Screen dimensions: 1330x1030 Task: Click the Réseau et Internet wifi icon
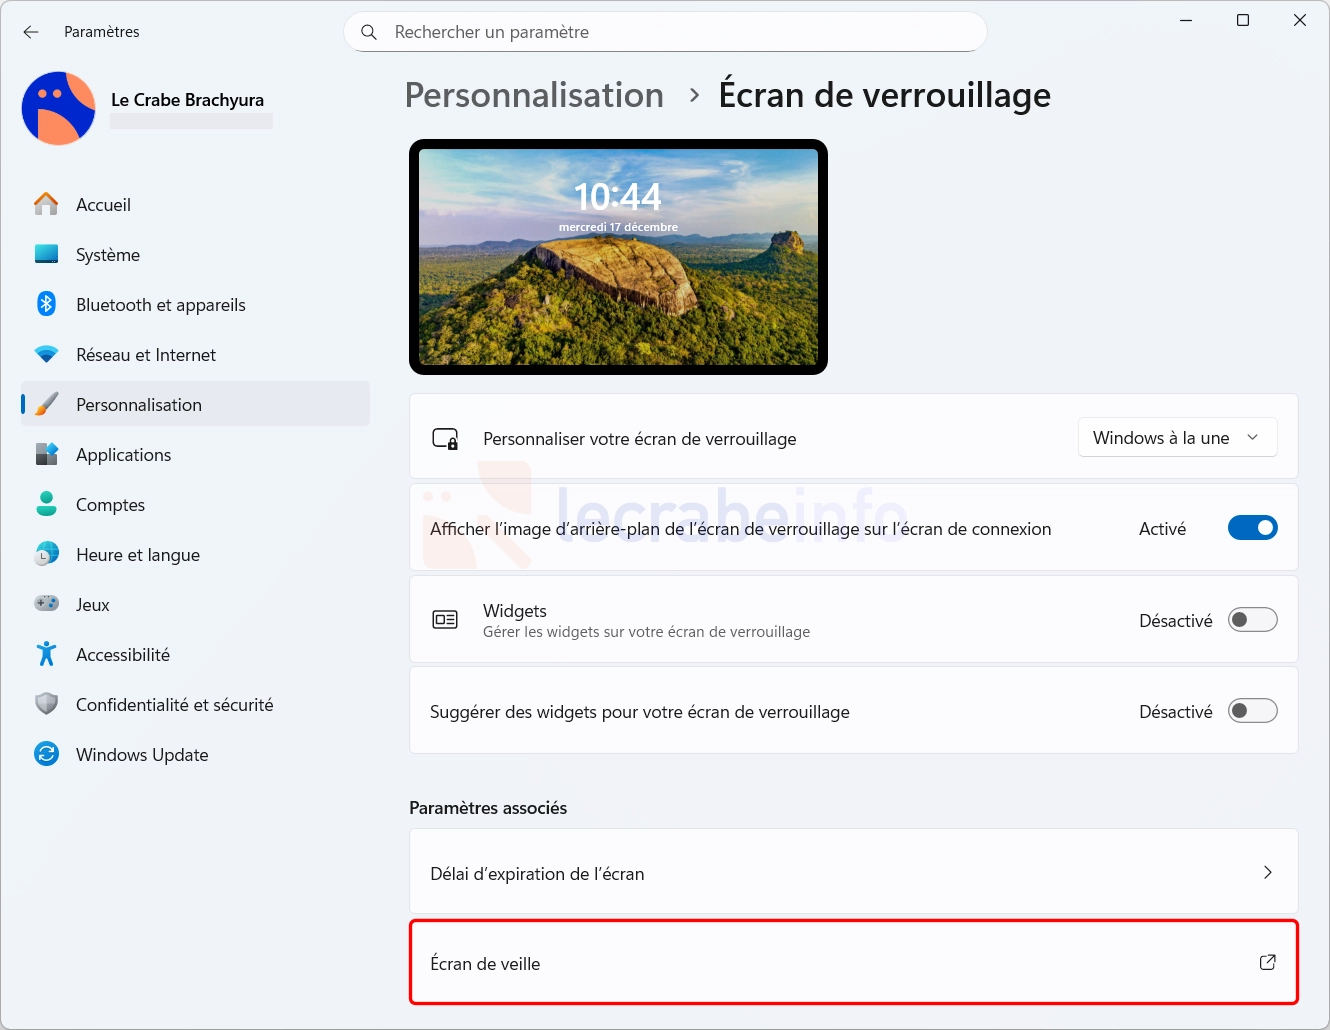[46, 354]
